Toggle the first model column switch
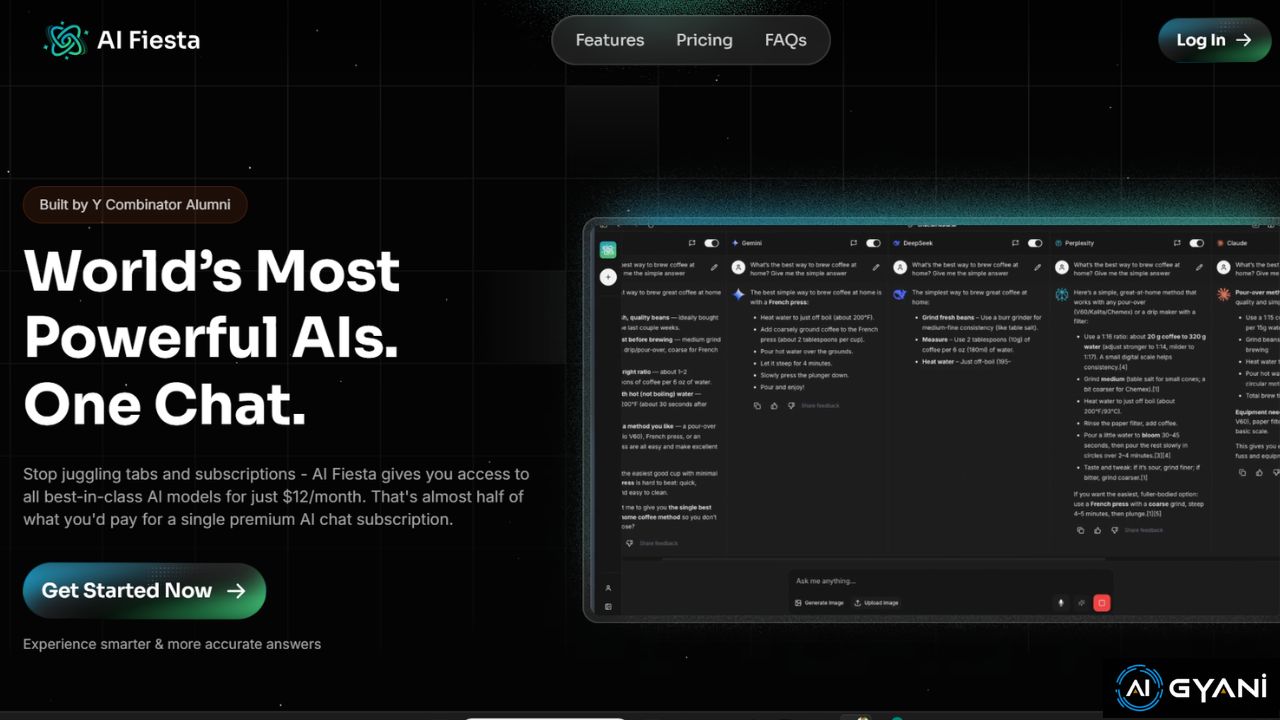 (x=712, y=243)
